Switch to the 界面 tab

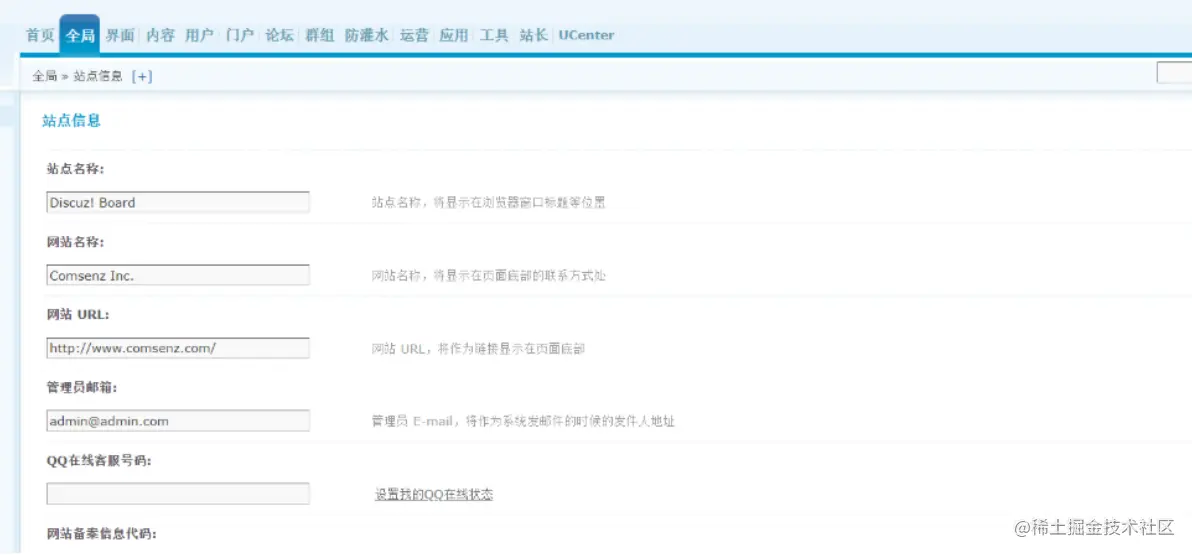click(x=120, y=35)
